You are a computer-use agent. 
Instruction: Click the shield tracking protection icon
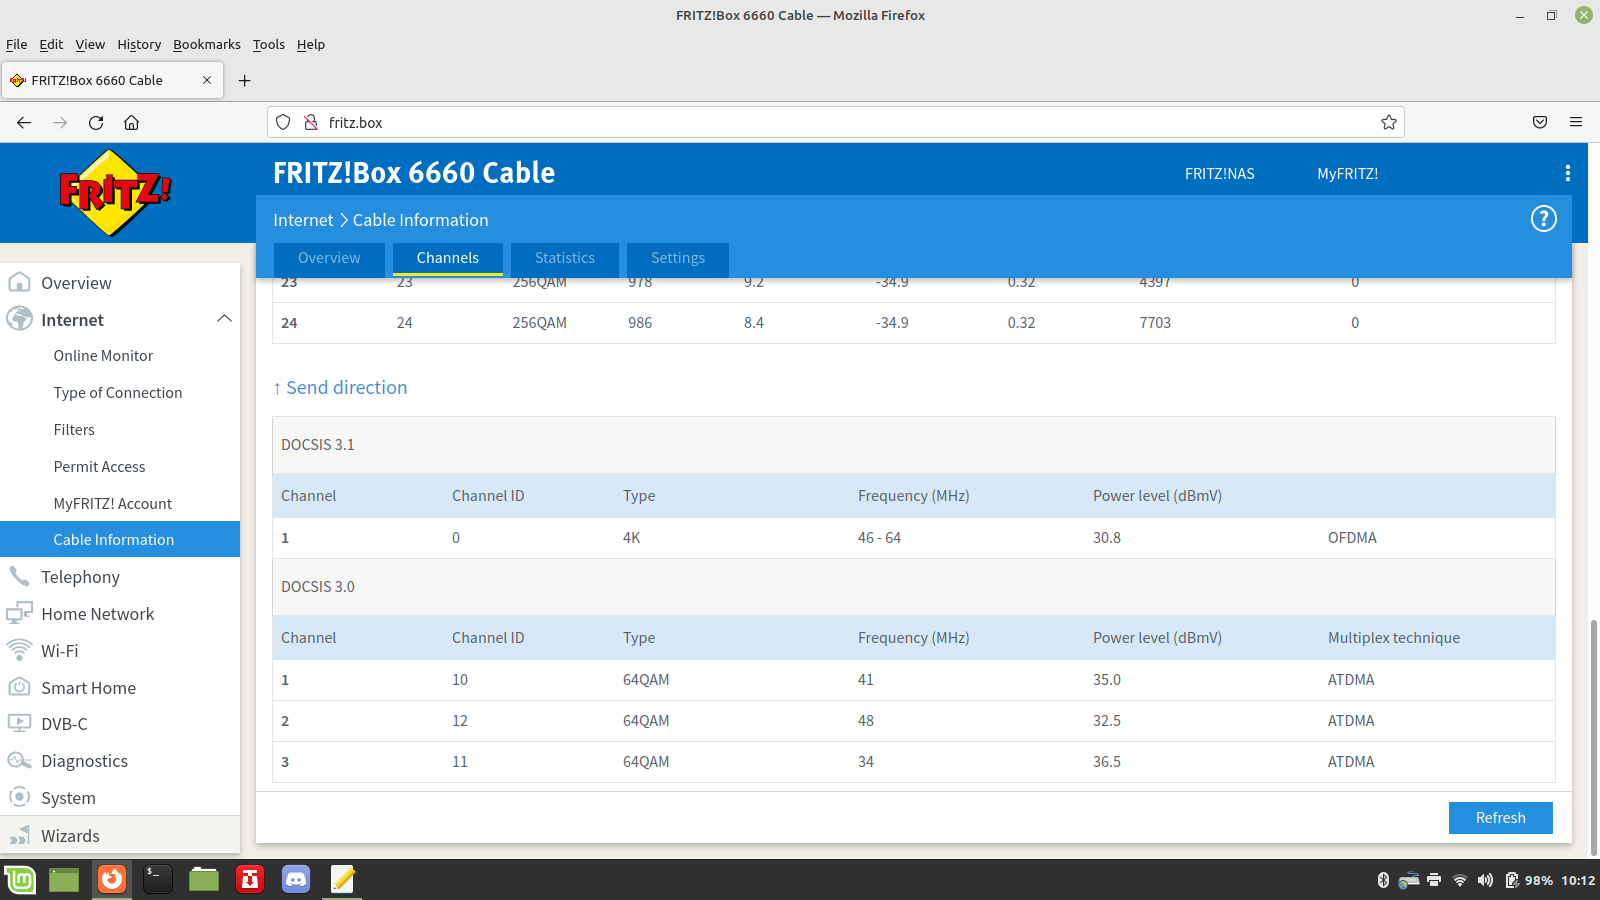[283, 122]
